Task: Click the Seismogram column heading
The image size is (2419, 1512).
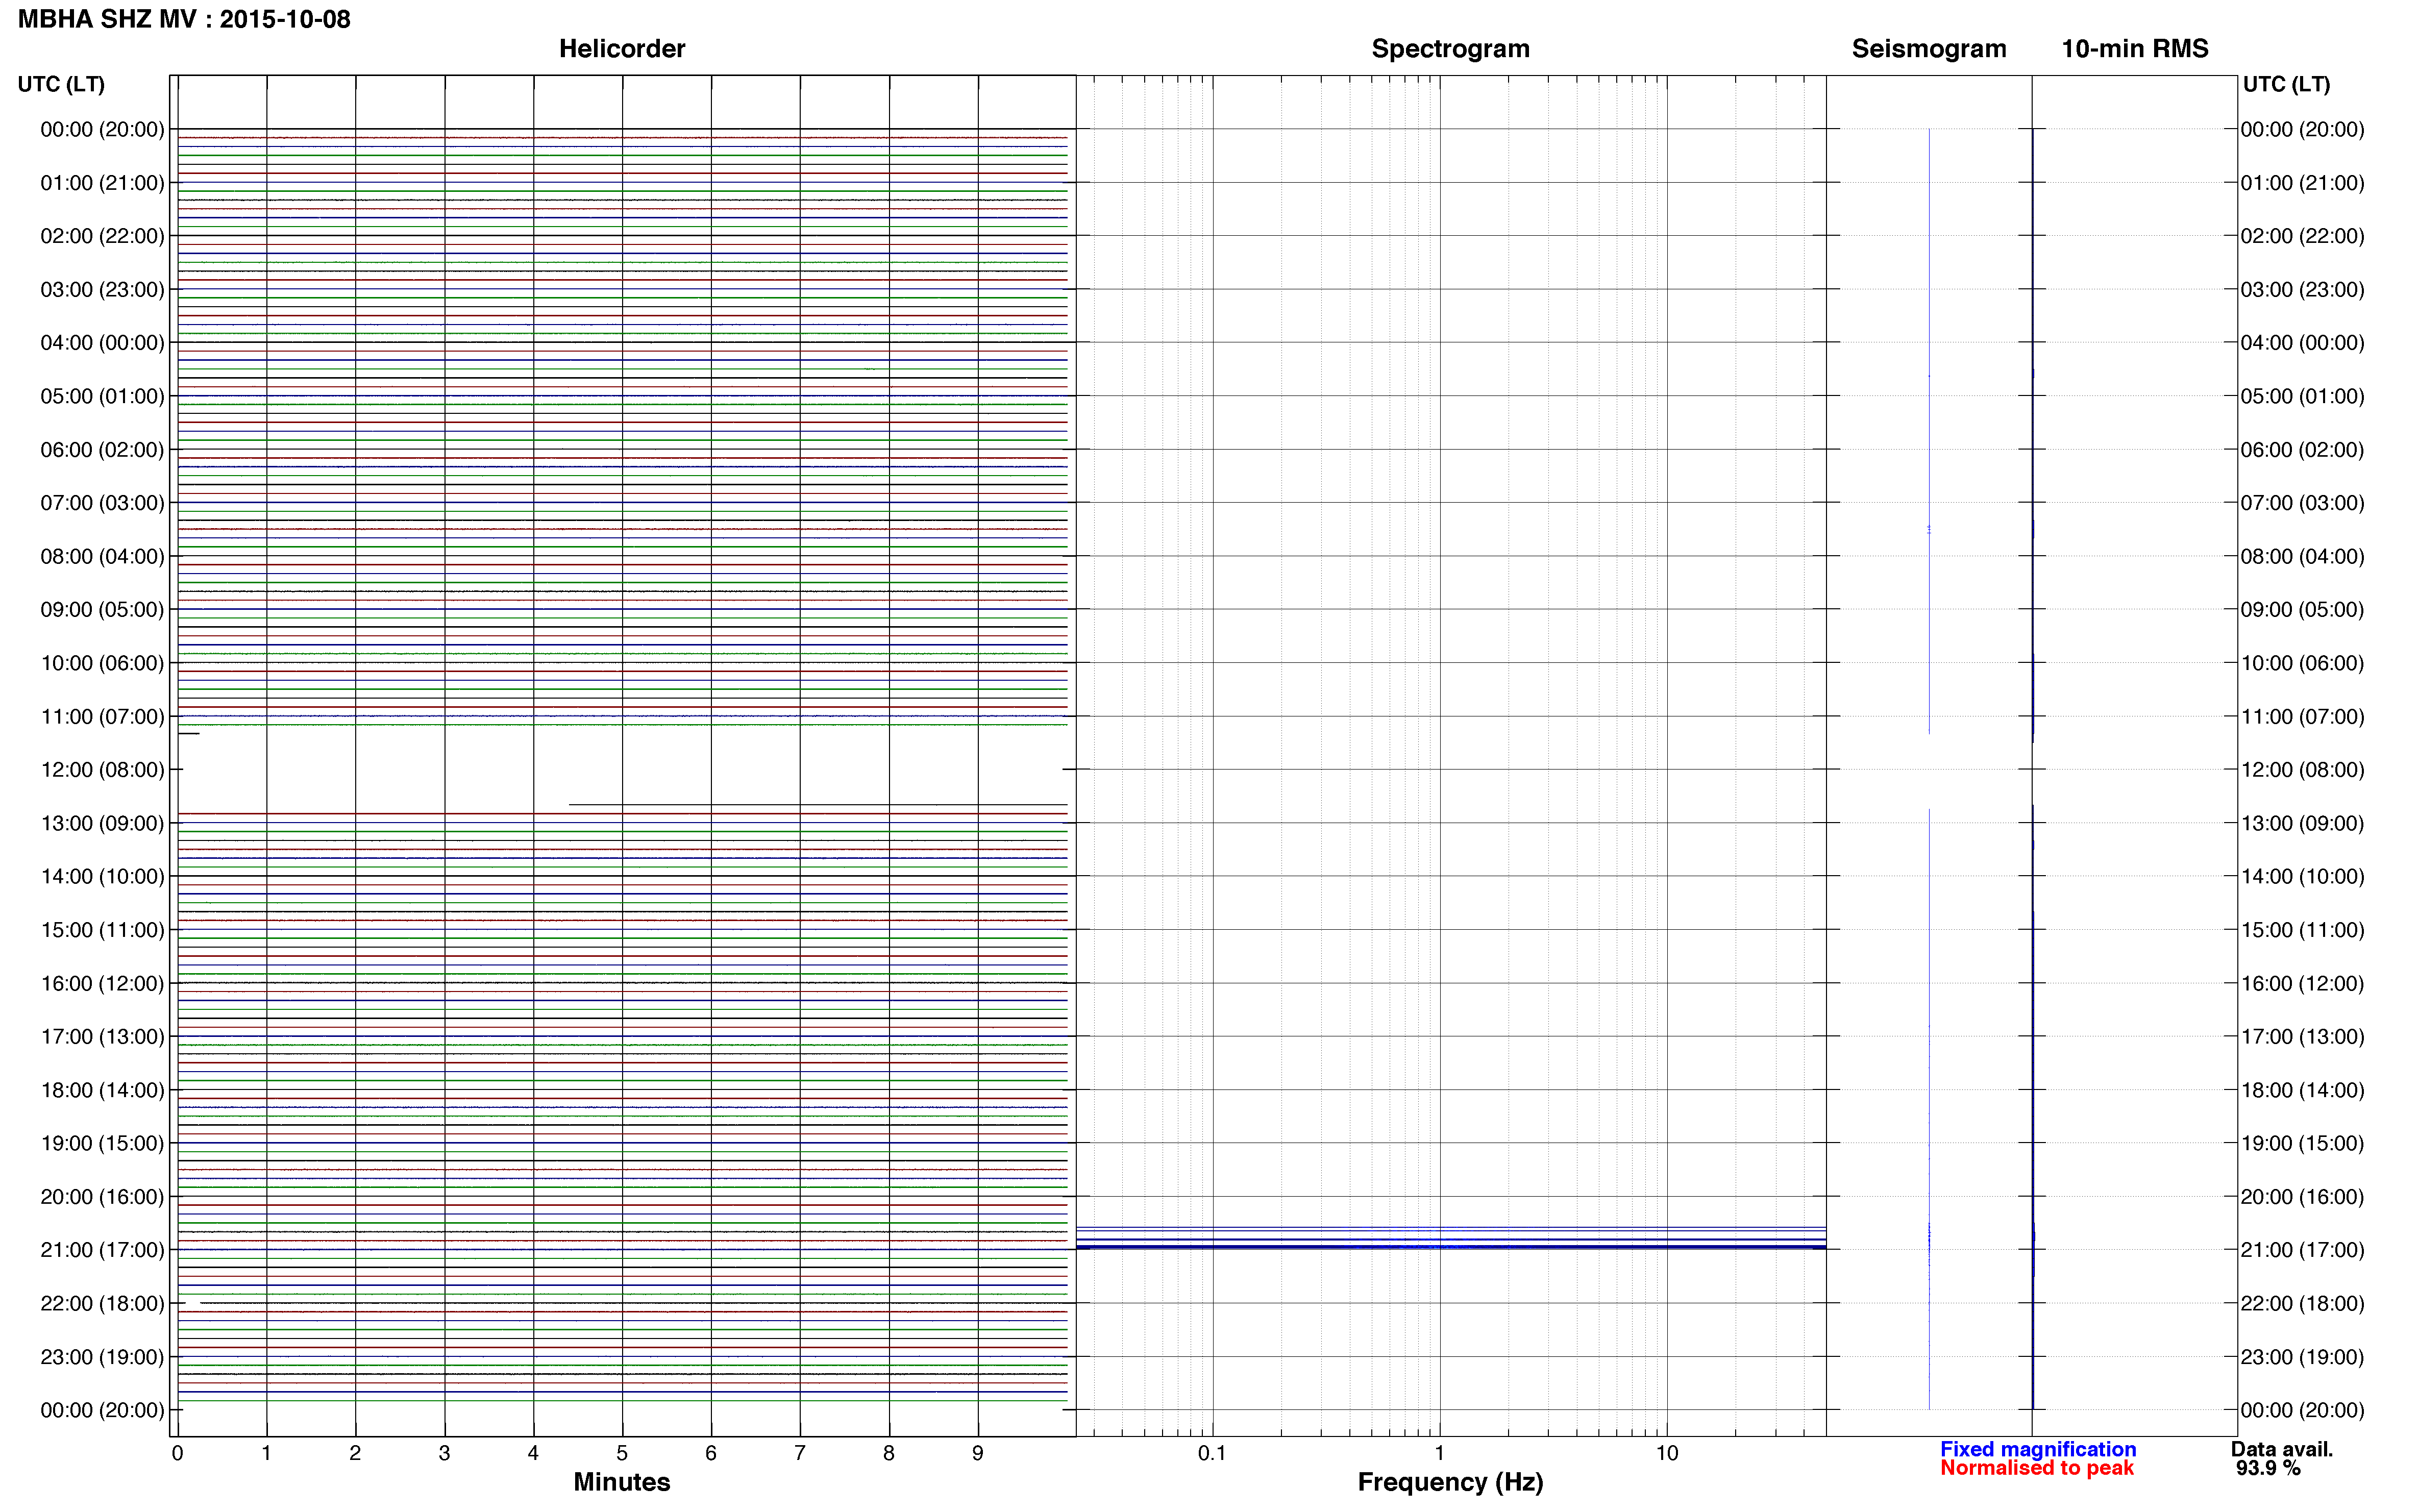Action: [x=1928, y=49]
